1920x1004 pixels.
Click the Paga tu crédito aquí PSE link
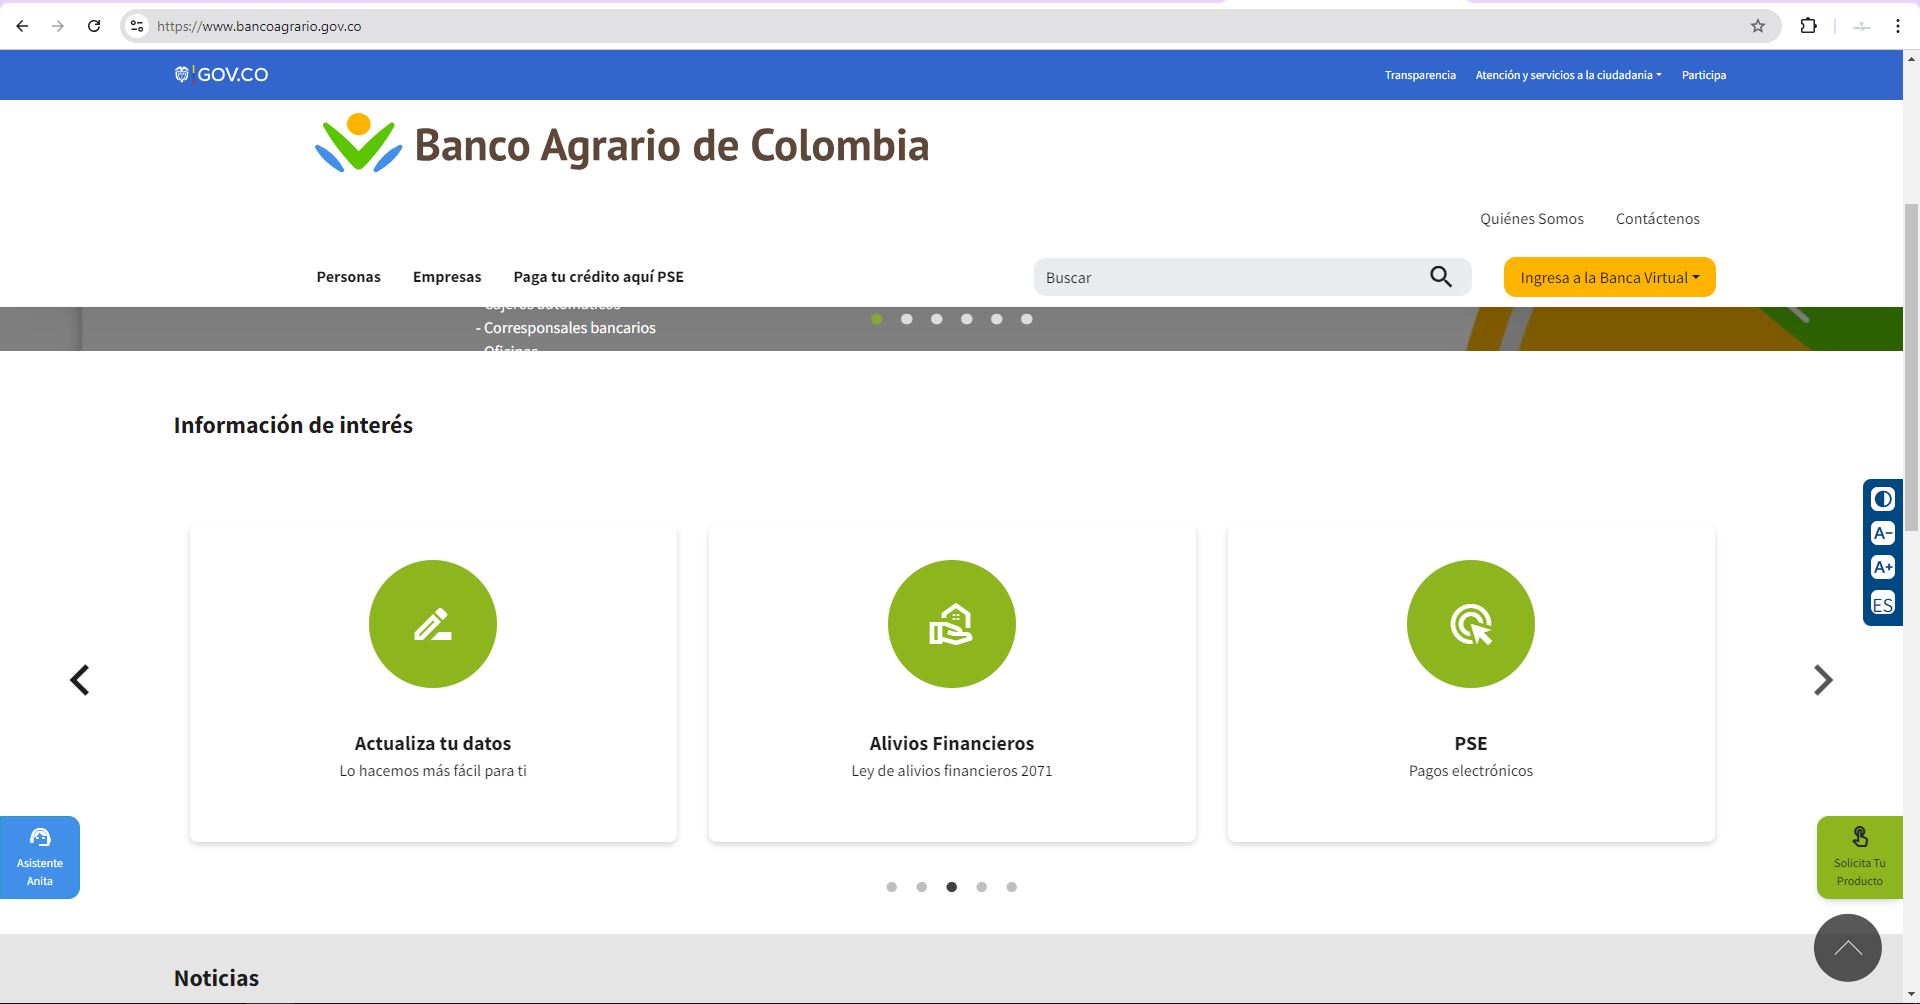click(x=598, y=277)
